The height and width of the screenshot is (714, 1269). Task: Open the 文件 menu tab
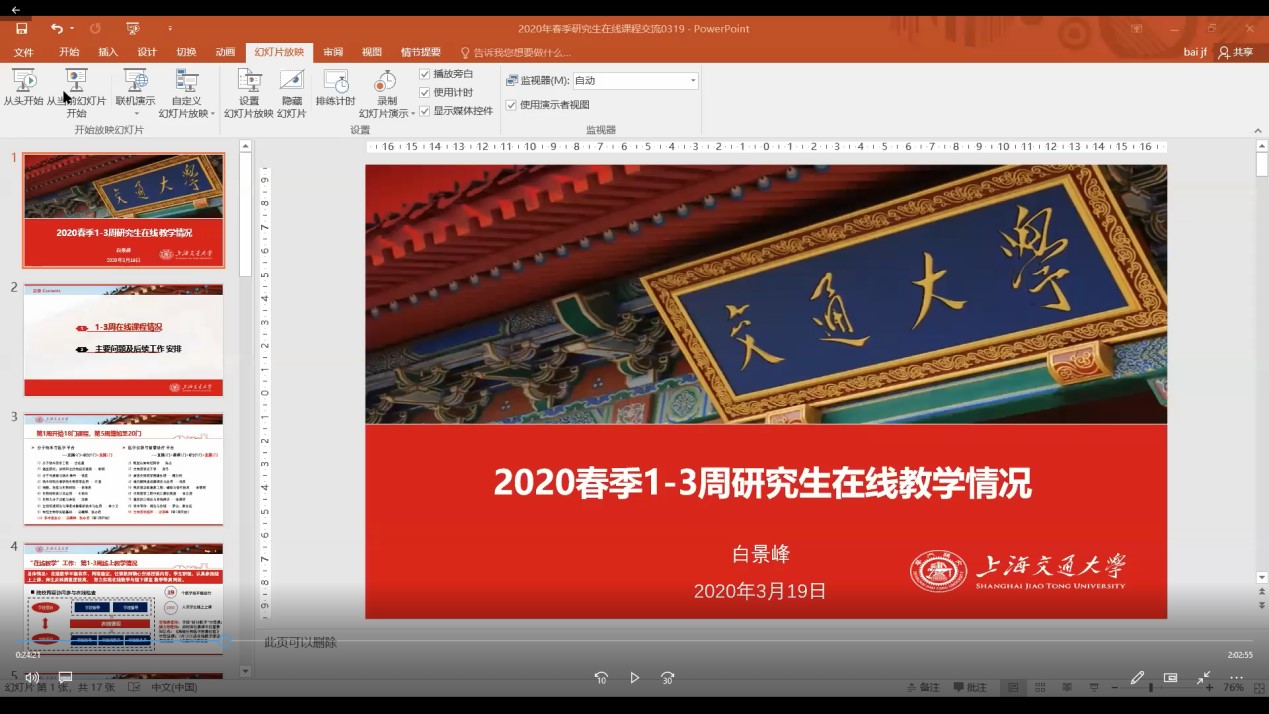tap(23, 52)
